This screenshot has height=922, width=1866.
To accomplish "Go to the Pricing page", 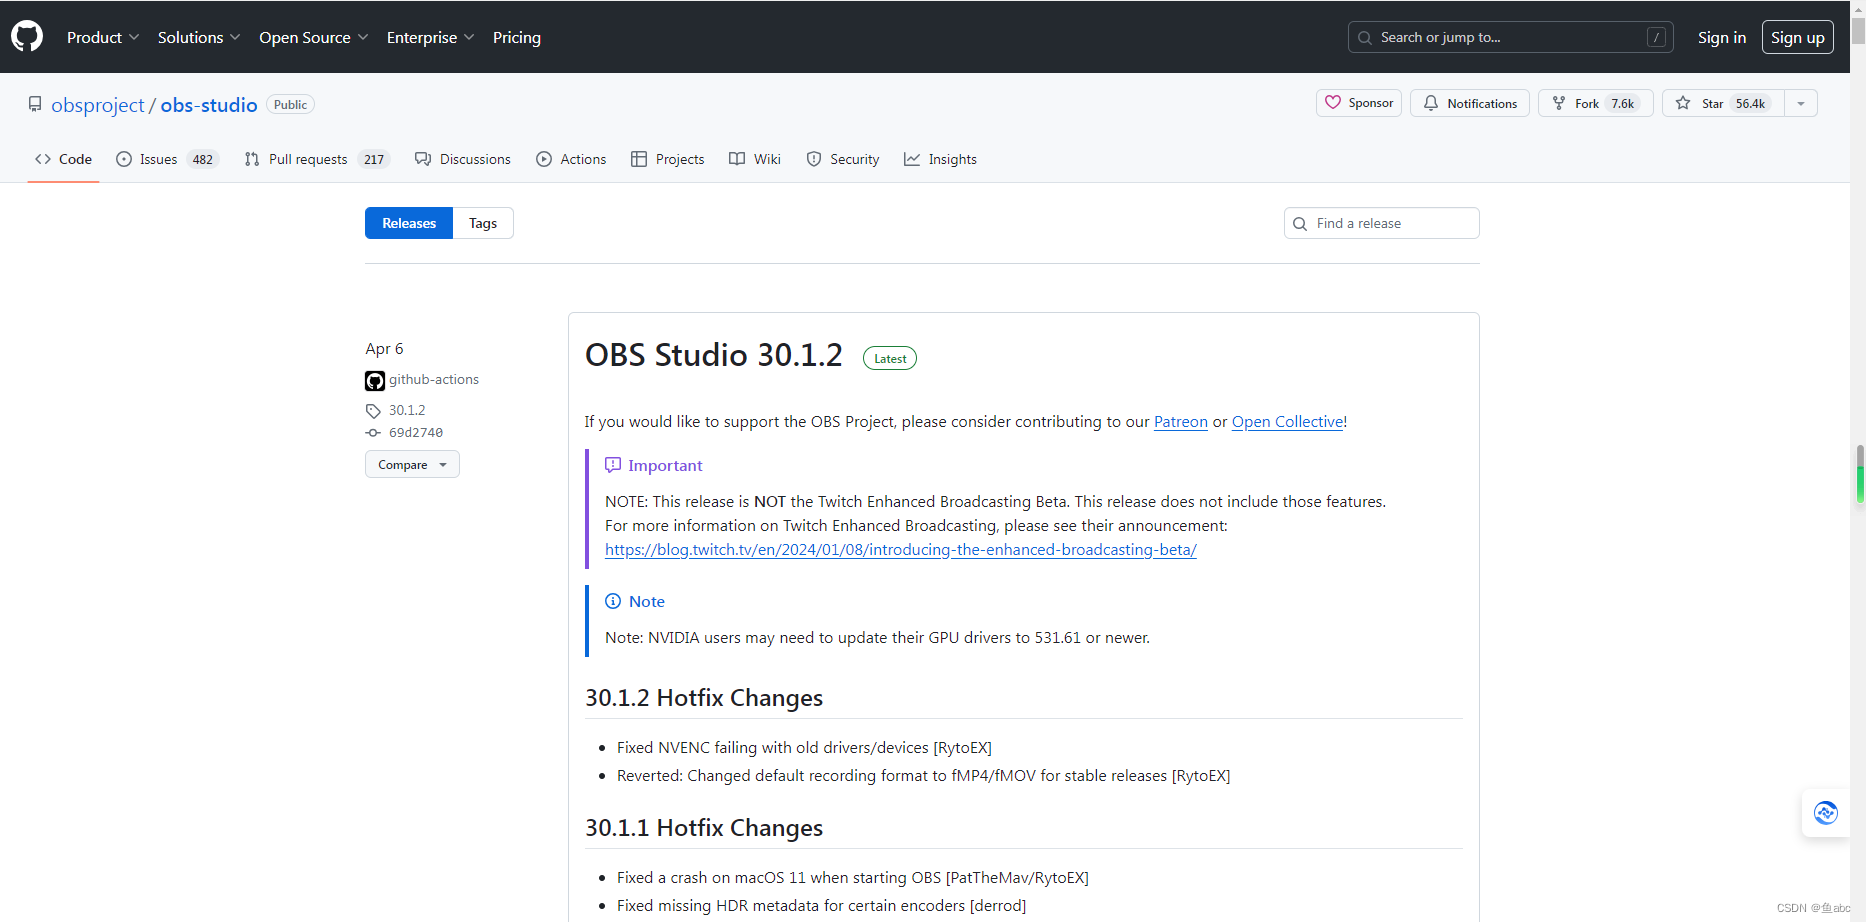I will pyautogui.click(x=517, y=37).
